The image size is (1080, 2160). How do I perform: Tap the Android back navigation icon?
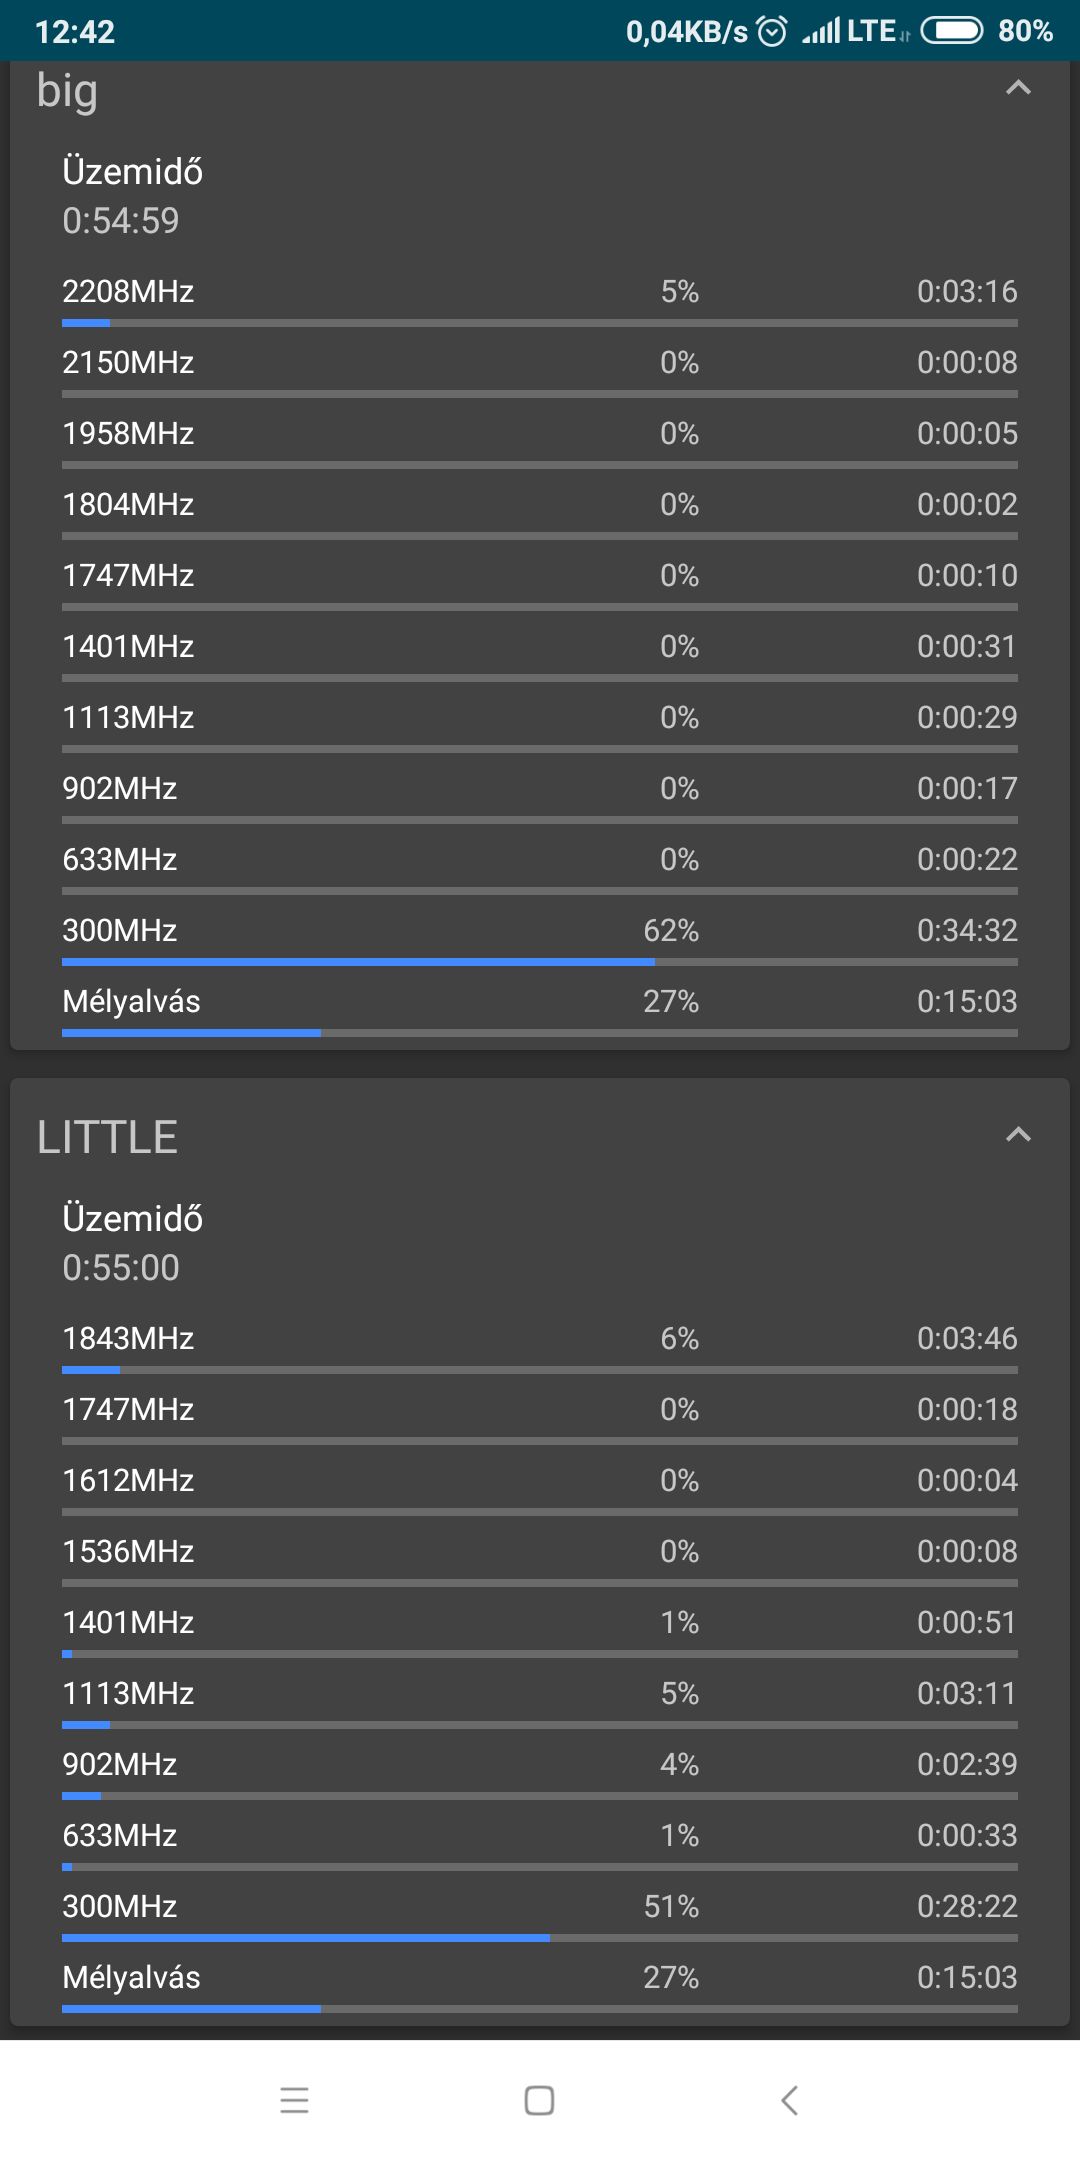click(789, 2100)
